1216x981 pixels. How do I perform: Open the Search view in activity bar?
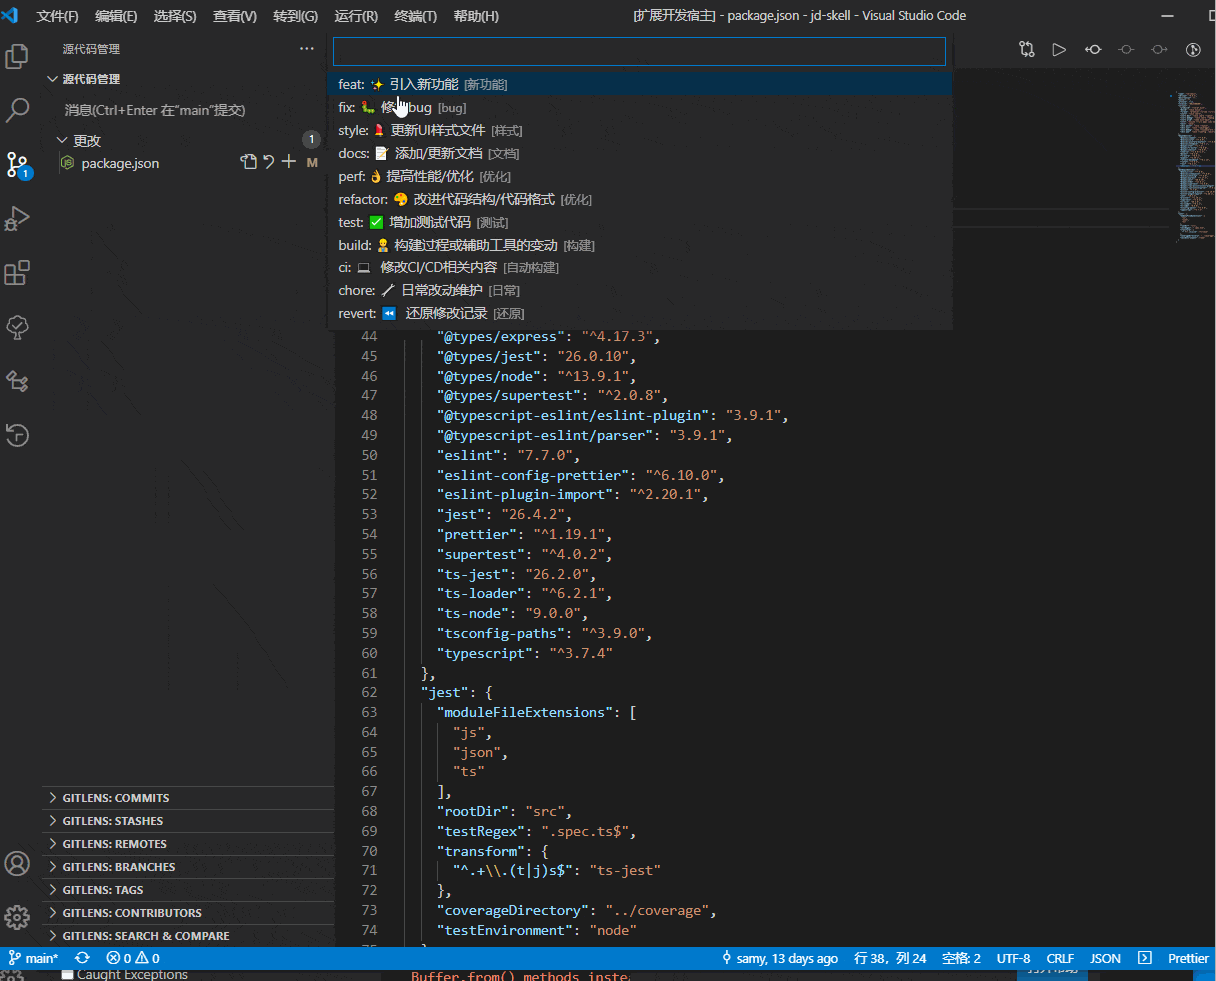click(x=17, y=111)
